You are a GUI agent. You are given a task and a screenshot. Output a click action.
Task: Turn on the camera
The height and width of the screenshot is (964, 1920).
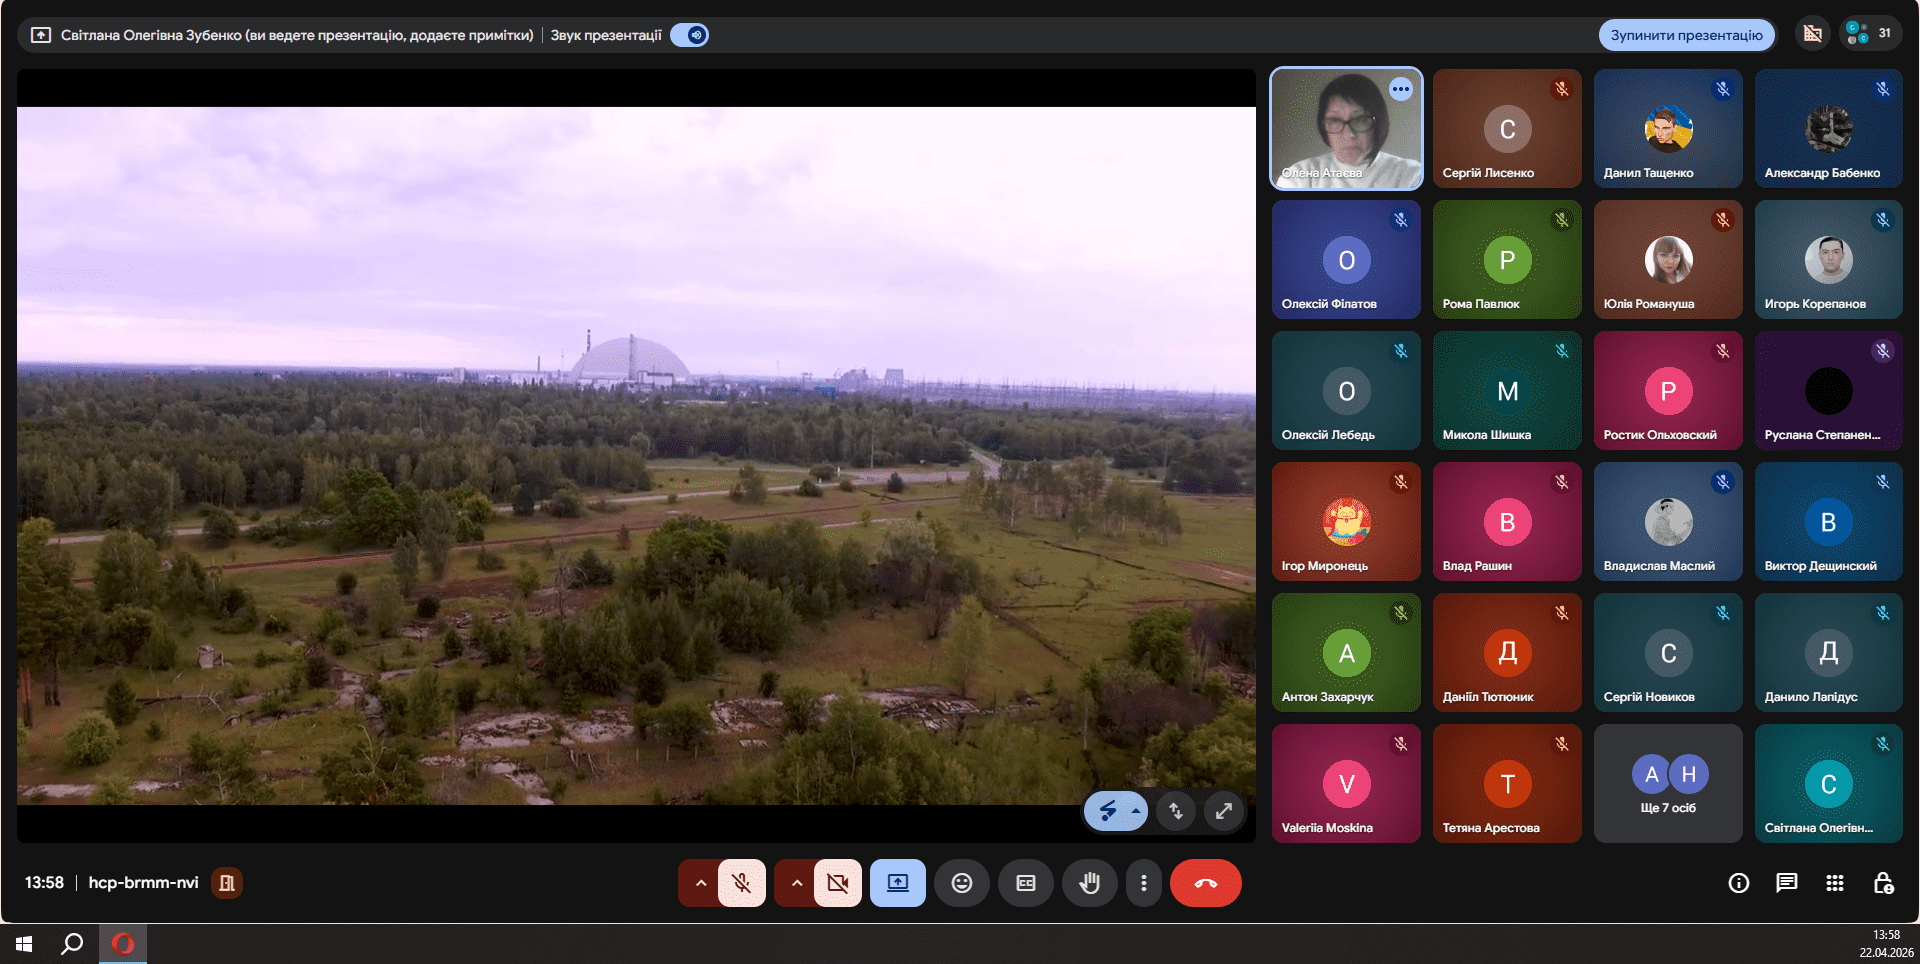click(837, 883)
